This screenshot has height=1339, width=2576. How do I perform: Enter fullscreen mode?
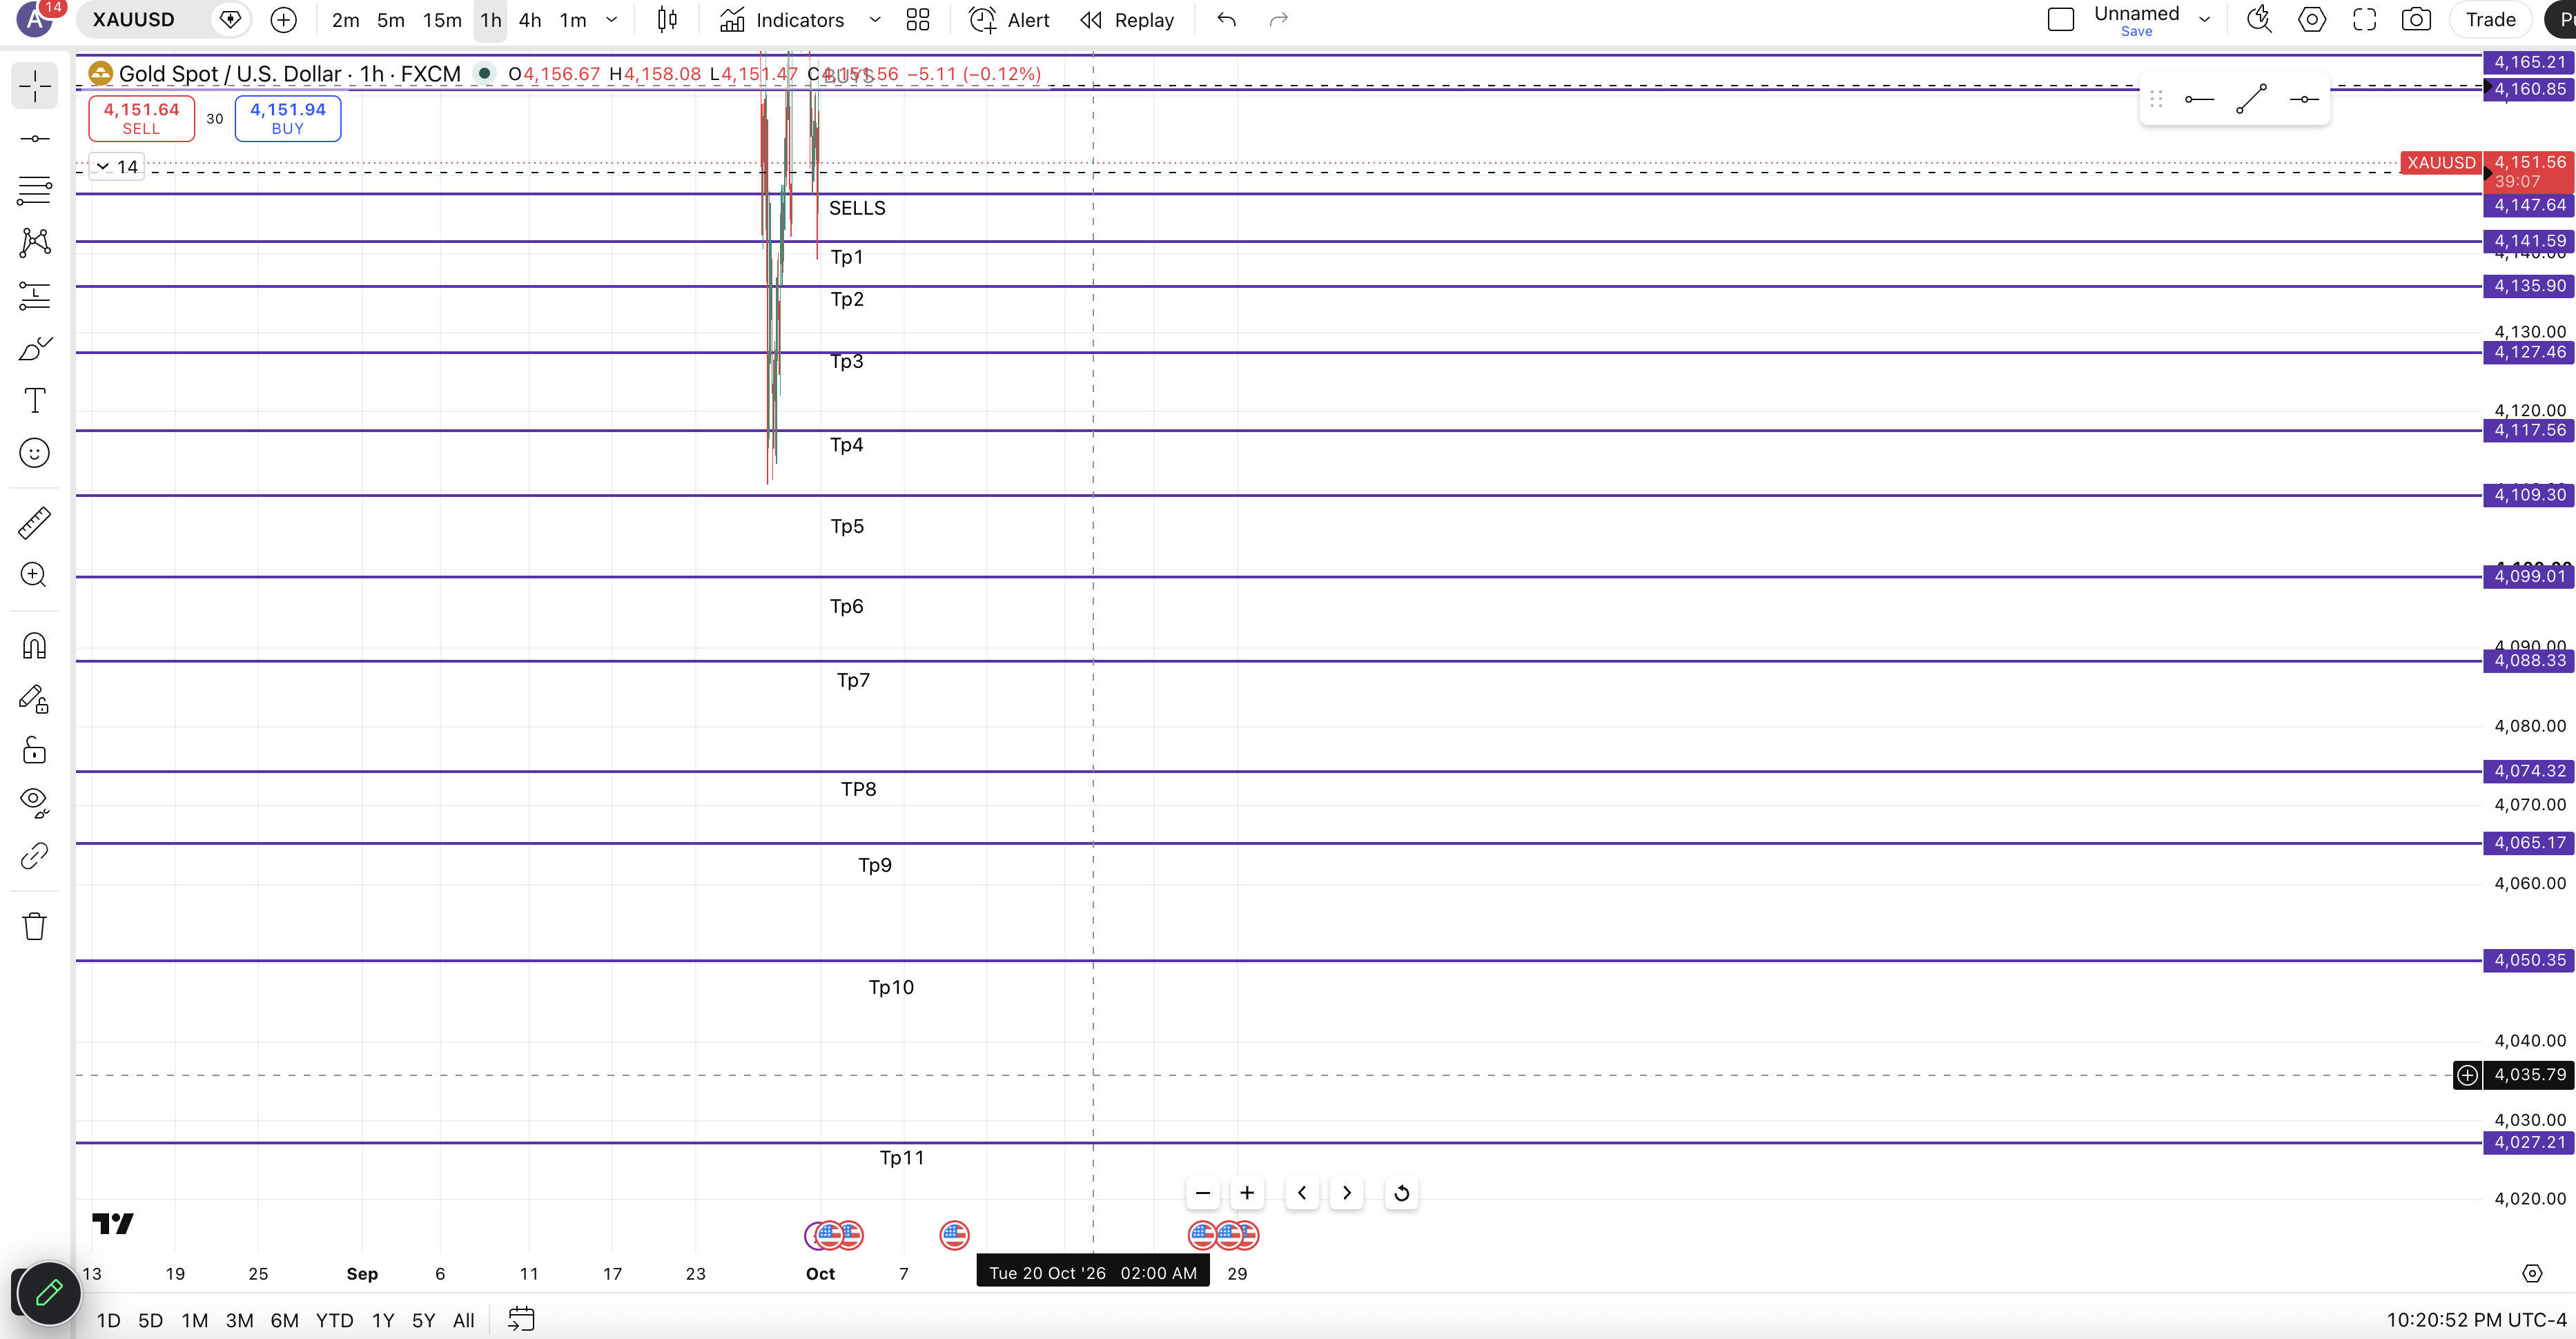tap(2364, 20)
